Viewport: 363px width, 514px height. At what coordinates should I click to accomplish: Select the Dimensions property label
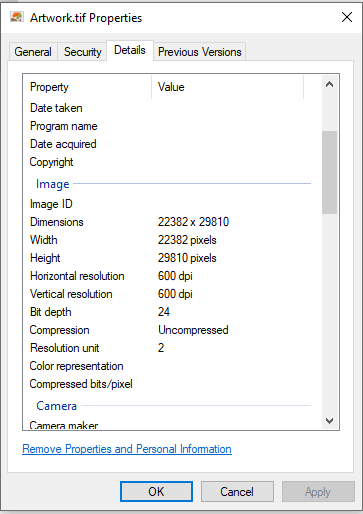click(x=57, y=222)
